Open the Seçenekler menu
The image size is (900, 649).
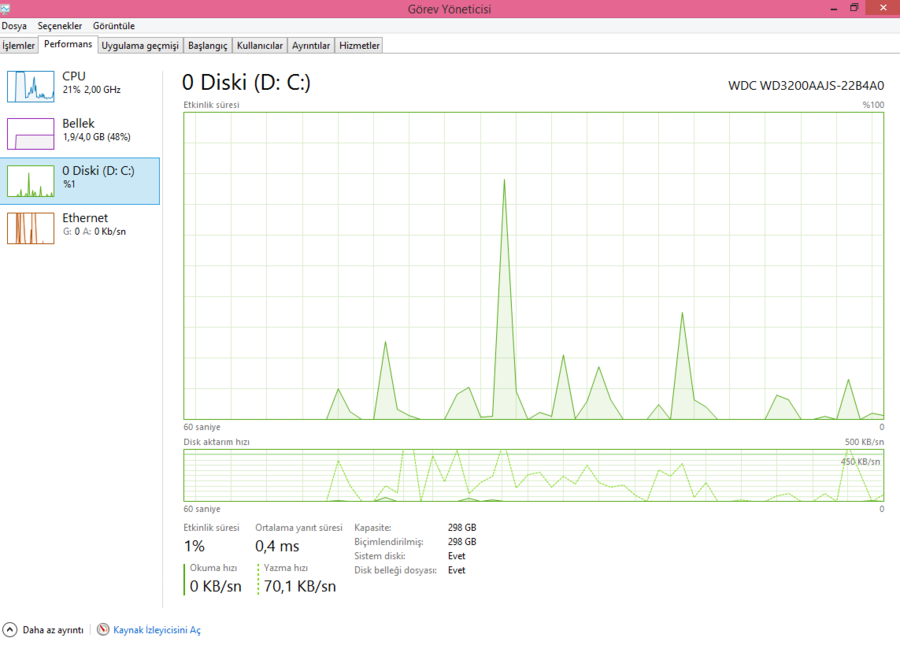coord(60,26)
